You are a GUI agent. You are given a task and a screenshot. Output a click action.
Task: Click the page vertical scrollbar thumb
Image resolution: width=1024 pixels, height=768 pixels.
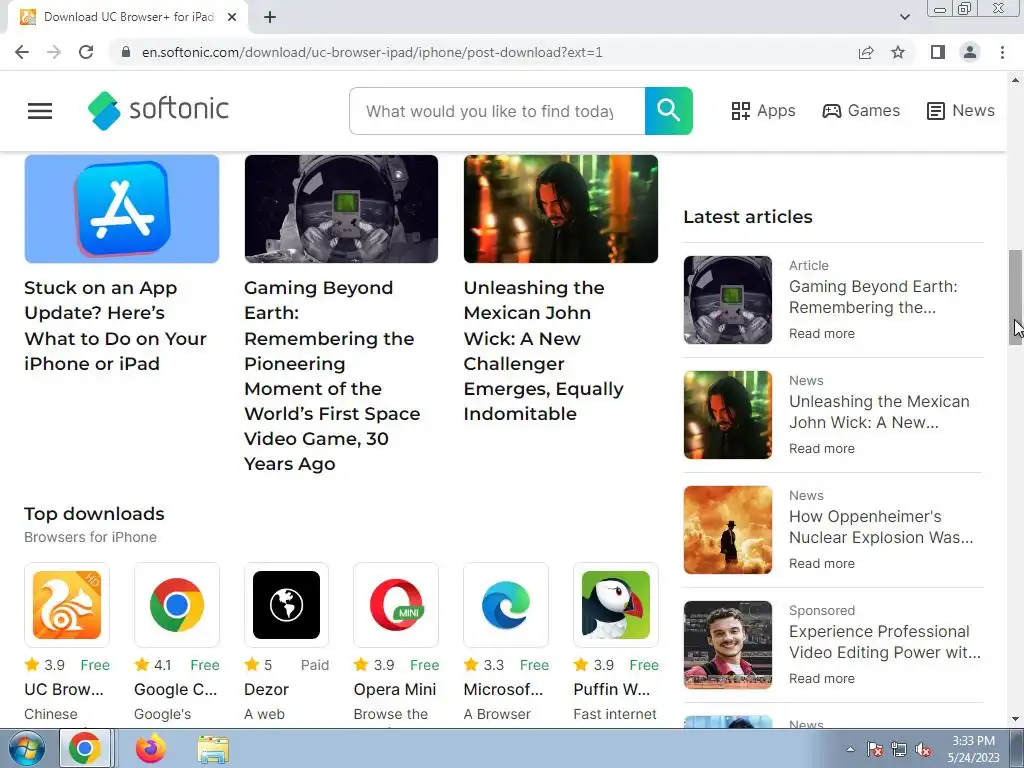pyautogui.click(x=1015, y=297)
